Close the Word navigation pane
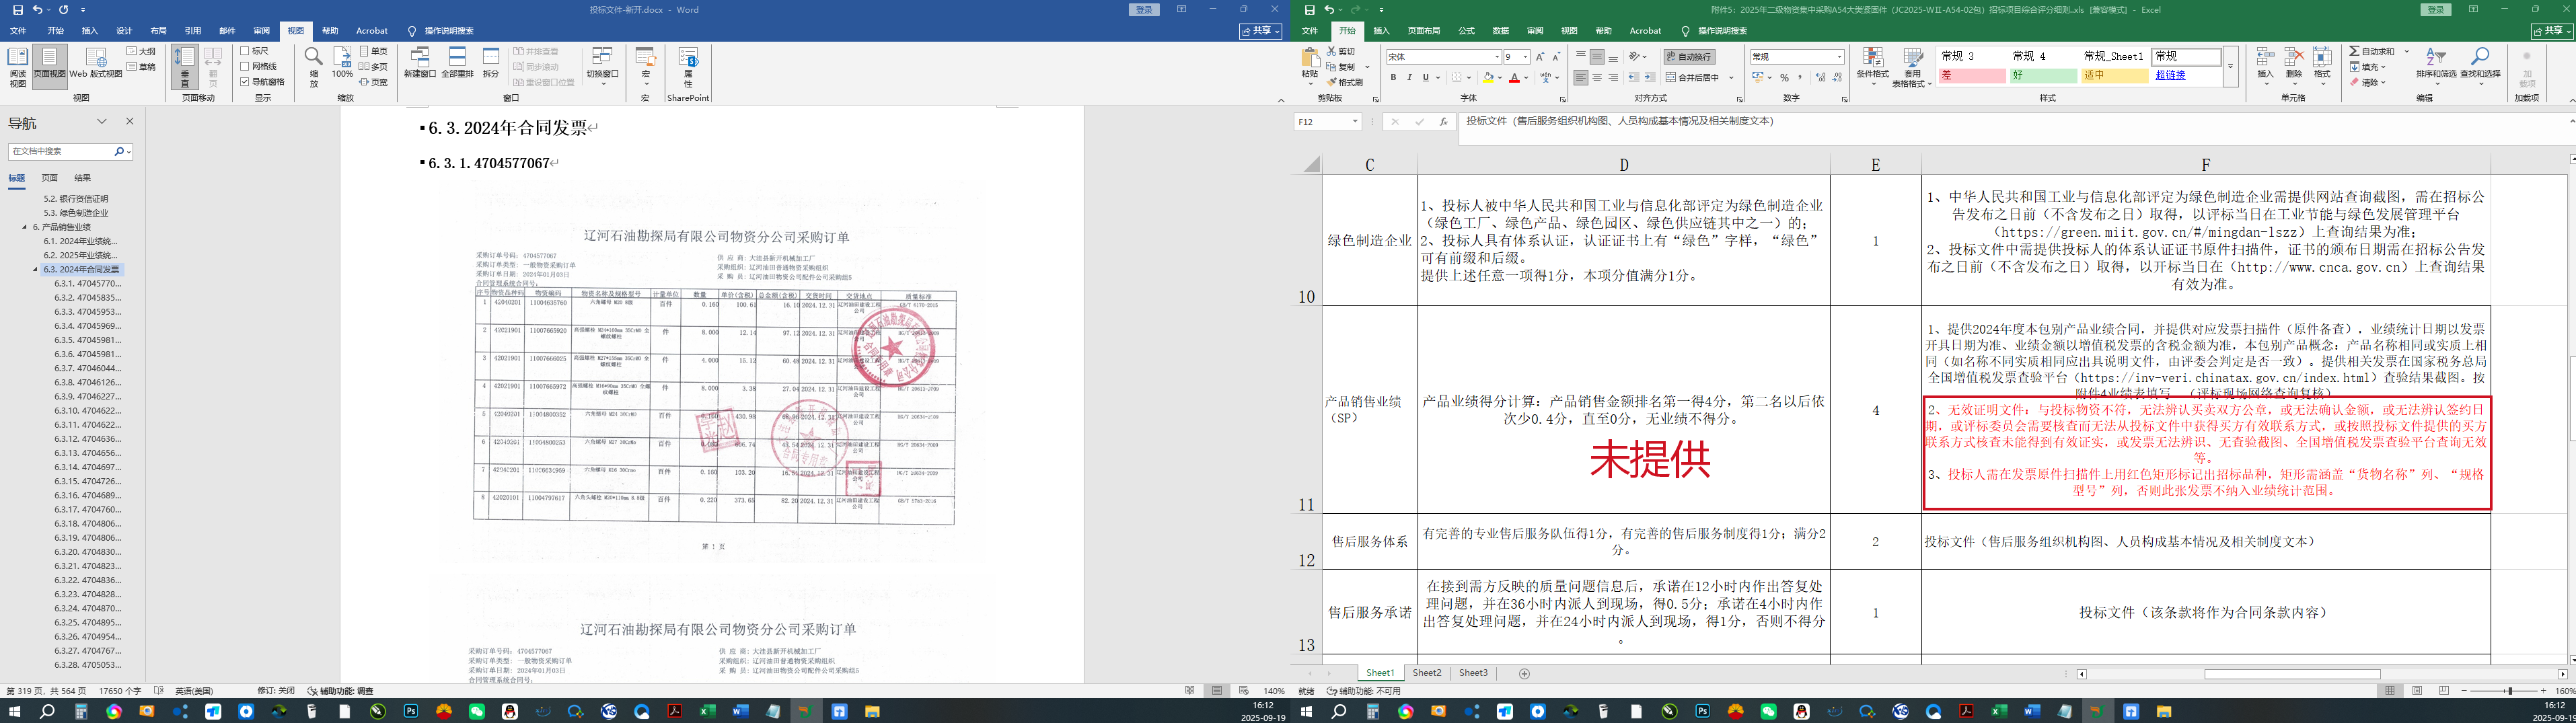 pyautogui.click(x=129, y=121)
